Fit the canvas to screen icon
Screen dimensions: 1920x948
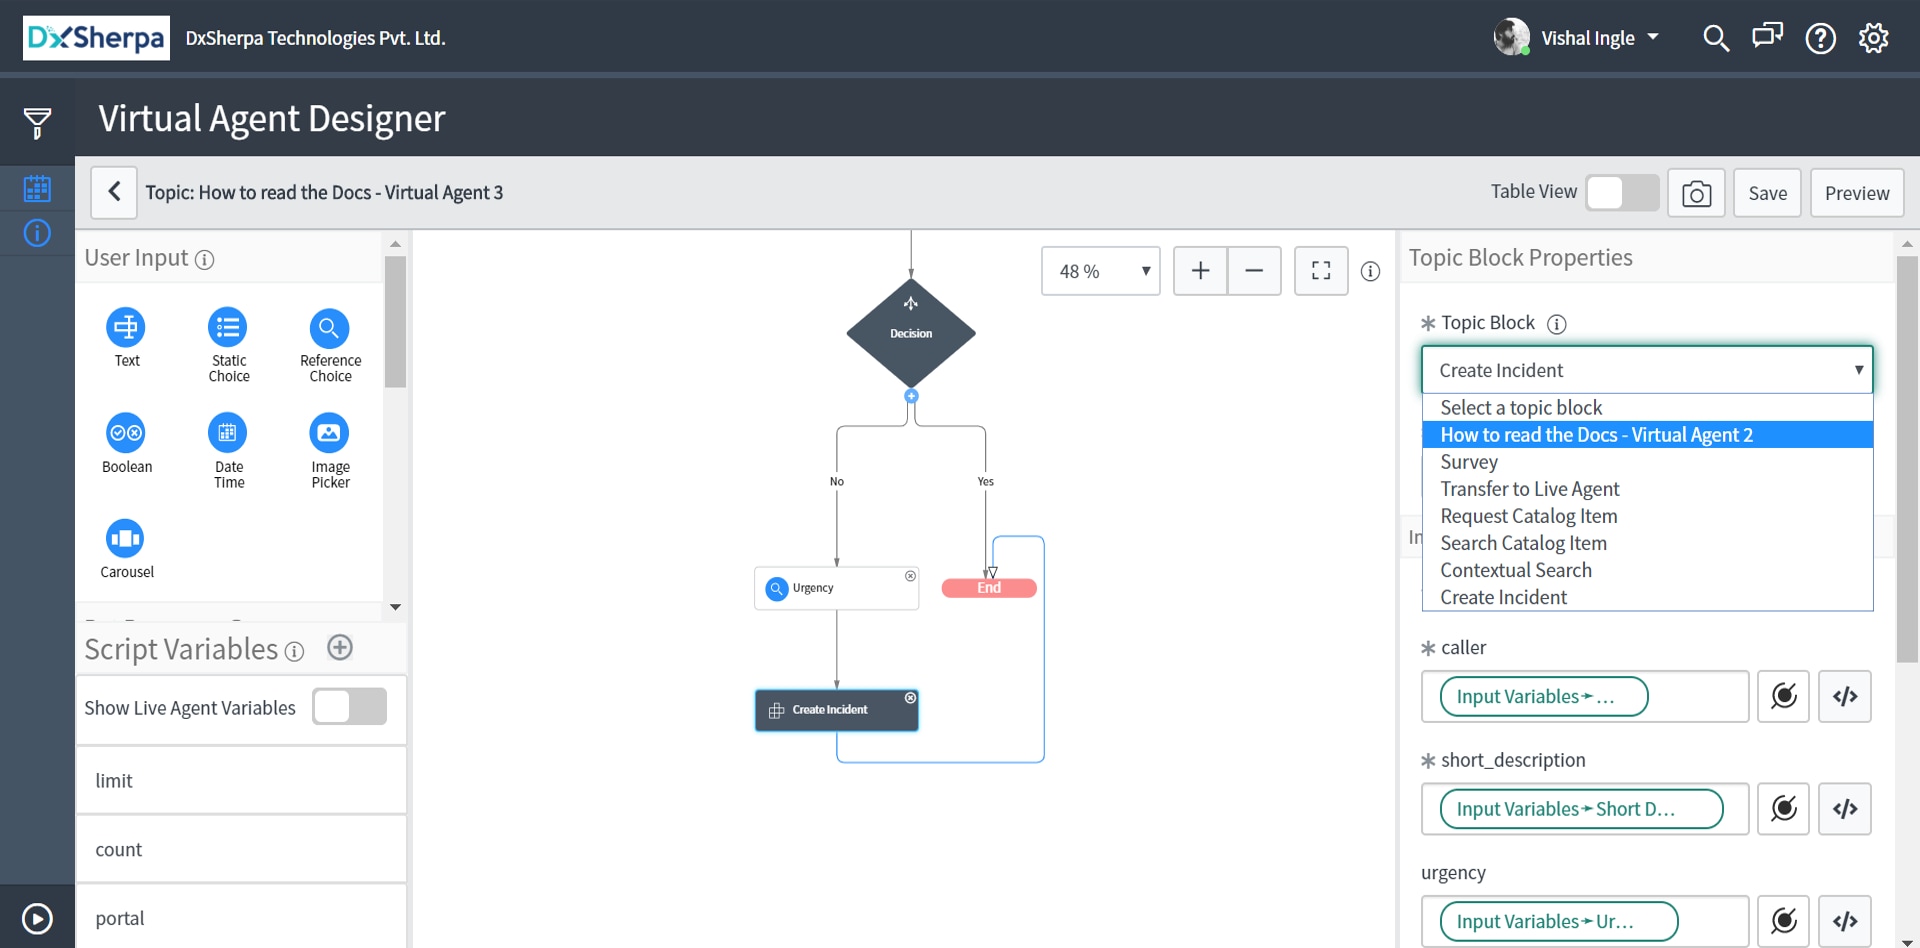tap(1321, 271)
